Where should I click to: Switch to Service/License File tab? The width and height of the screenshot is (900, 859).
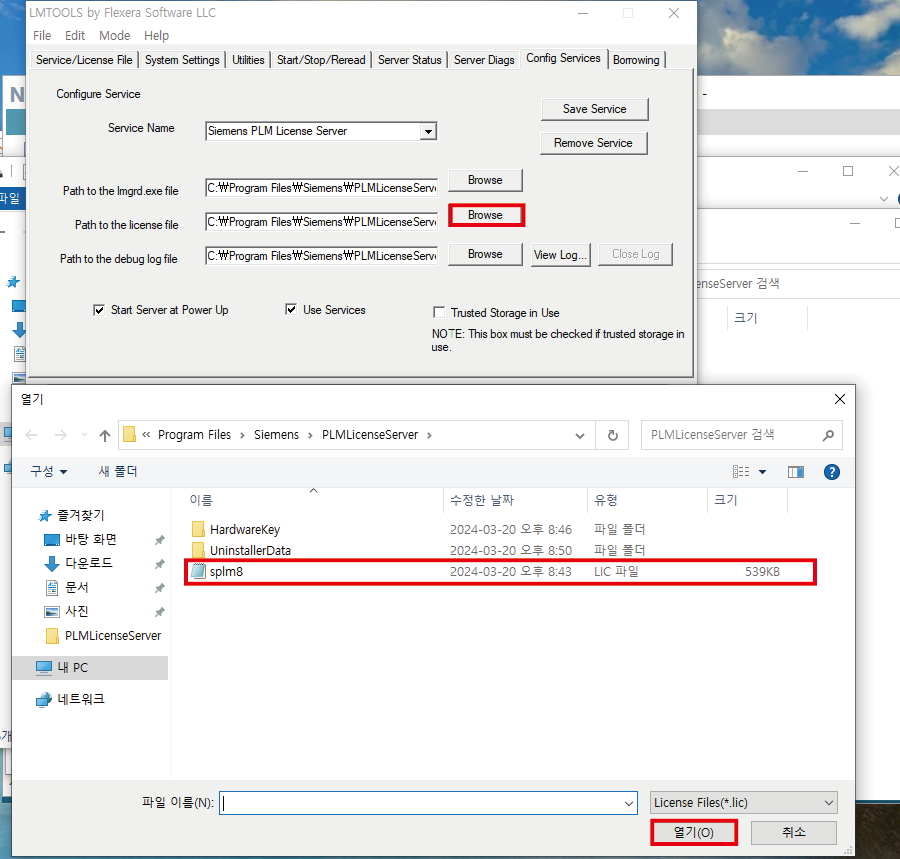(x=84, y=60)
